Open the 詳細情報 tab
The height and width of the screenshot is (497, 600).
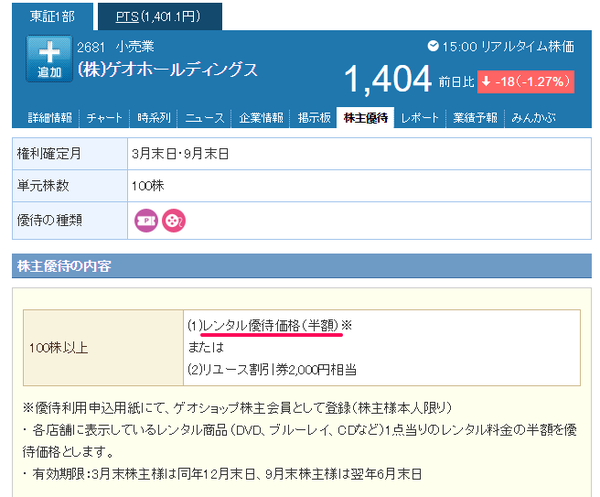click(50, 118)
